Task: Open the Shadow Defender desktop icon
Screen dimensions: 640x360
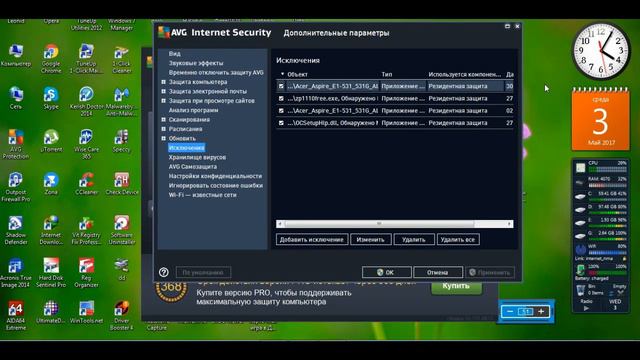Action: pos(16,230)
